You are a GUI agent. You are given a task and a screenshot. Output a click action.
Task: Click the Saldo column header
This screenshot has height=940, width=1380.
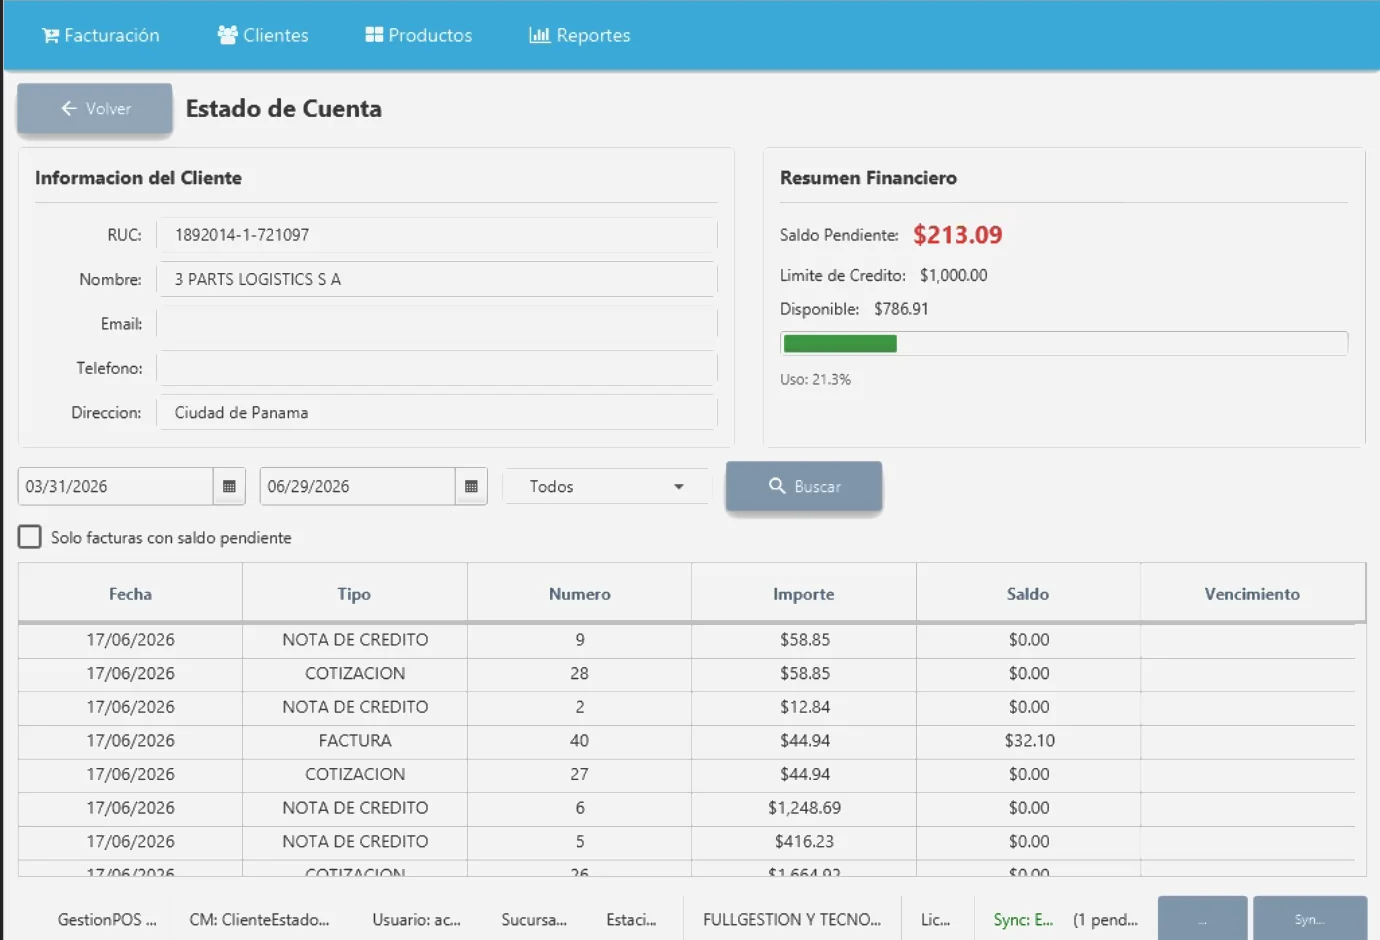1028,594
